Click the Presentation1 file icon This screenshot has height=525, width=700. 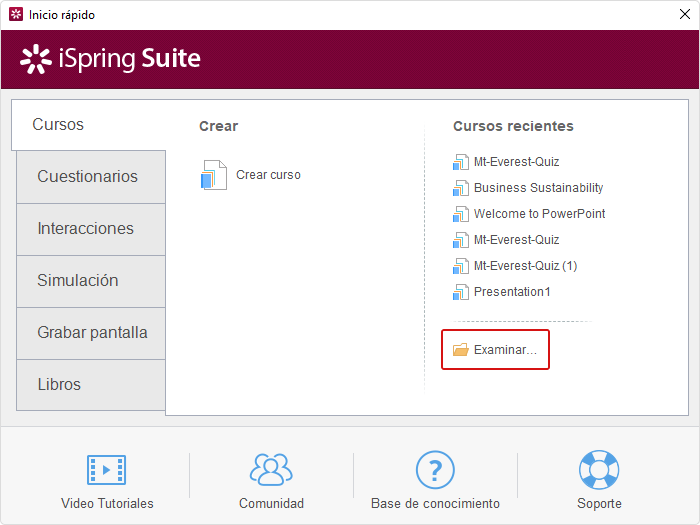coord(461,292)
